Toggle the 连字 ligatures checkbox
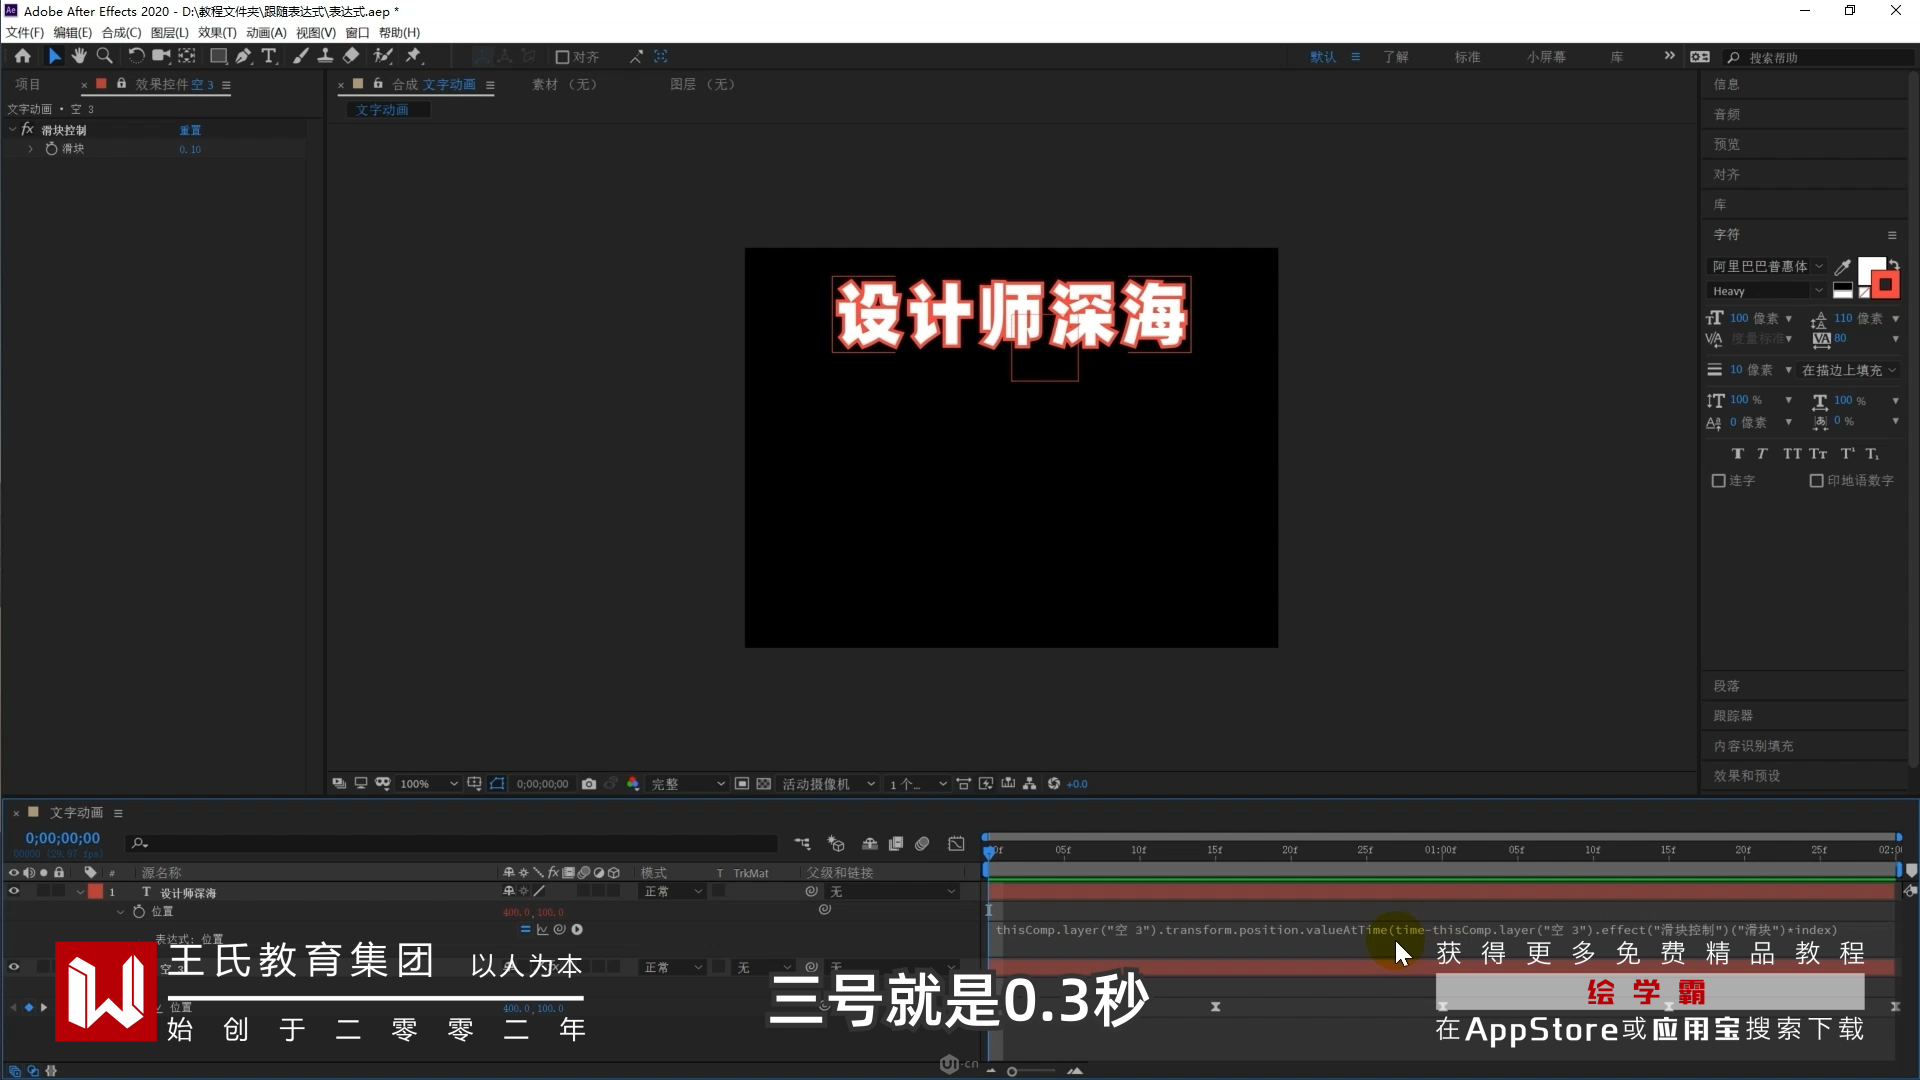 pyautogui.click(x=1718, y=481)
